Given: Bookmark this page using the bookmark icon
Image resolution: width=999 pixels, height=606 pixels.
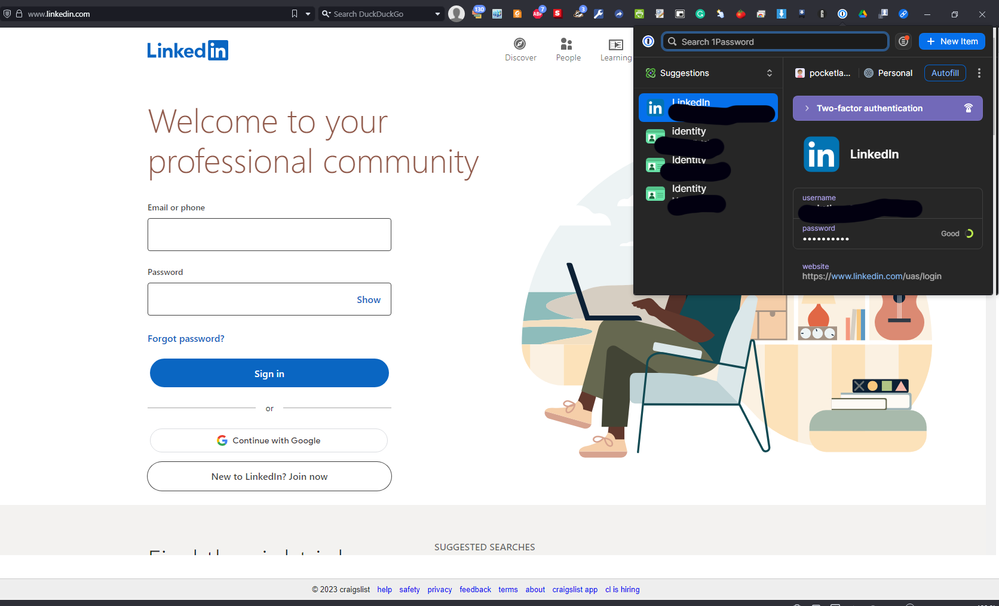Looking at the screenshot, I should click(x=294, y=13).
